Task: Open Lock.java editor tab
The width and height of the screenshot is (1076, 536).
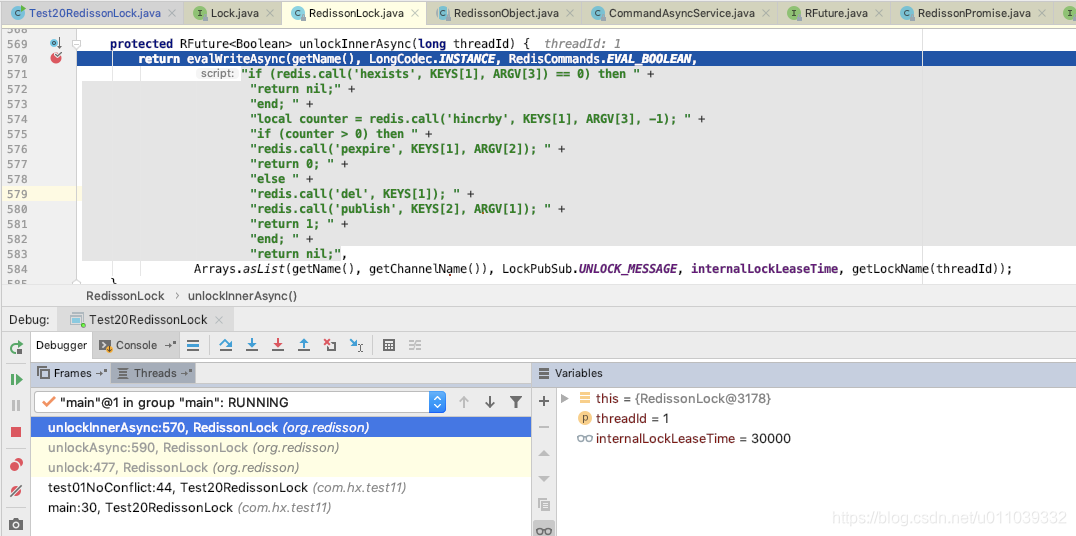Action: pyautogui.click(x=232, y=13)
